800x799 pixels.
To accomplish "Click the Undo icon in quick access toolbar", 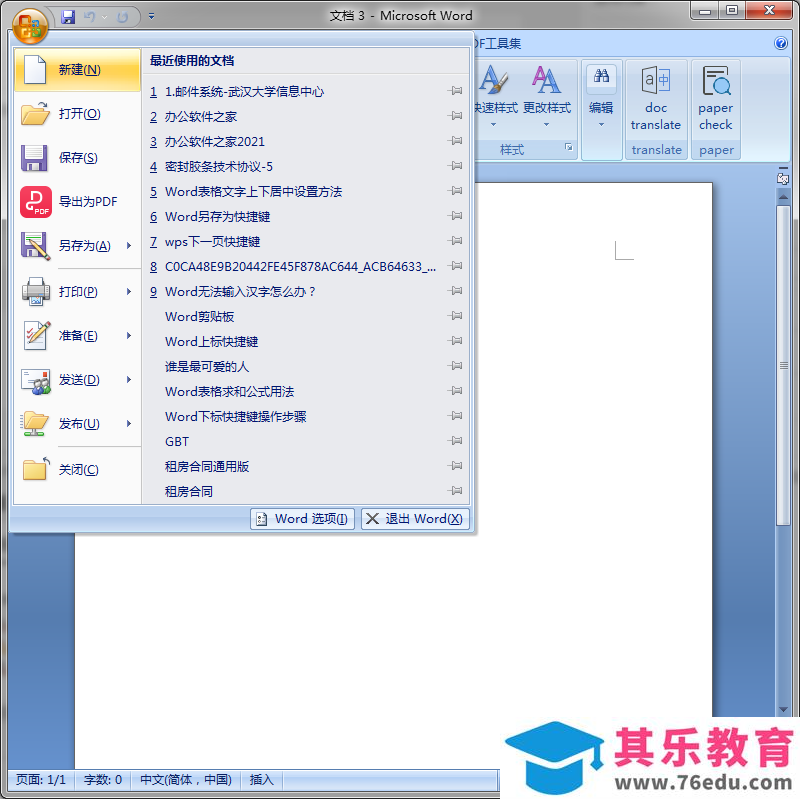I will pos(90,17).
